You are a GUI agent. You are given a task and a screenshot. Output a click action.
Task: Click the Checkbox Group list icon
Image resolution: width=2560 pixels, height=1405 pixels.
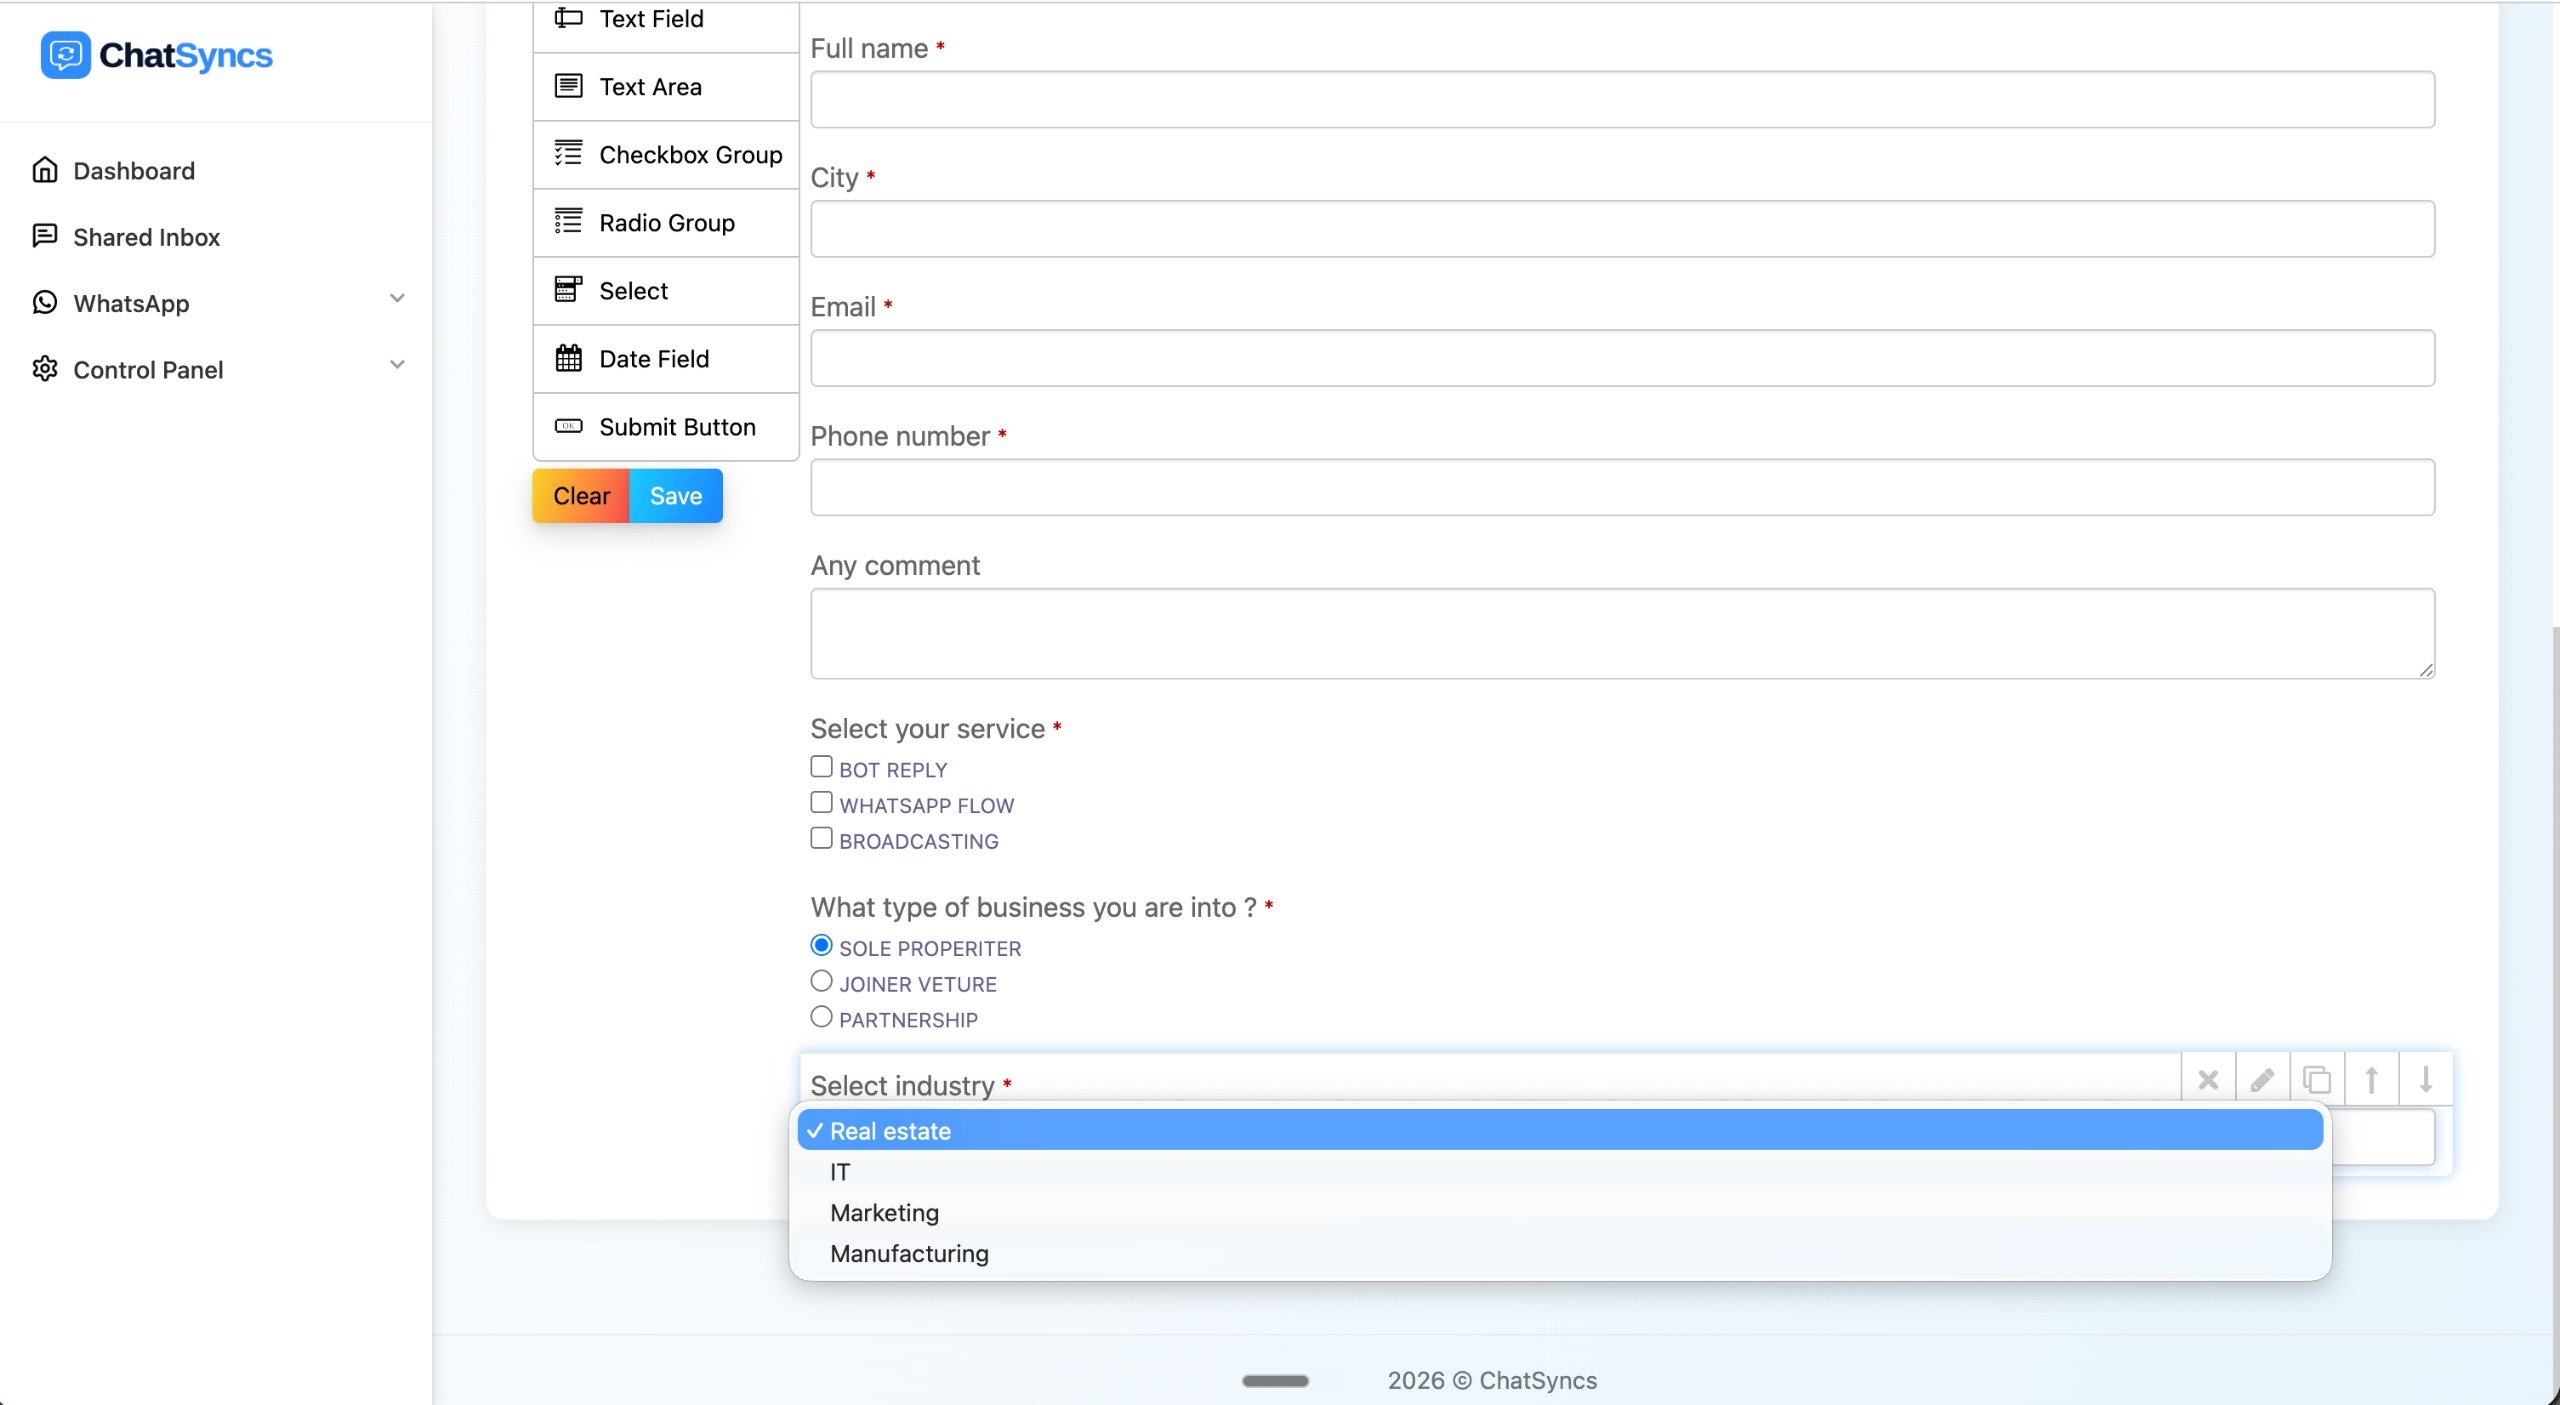pos(568,153)
